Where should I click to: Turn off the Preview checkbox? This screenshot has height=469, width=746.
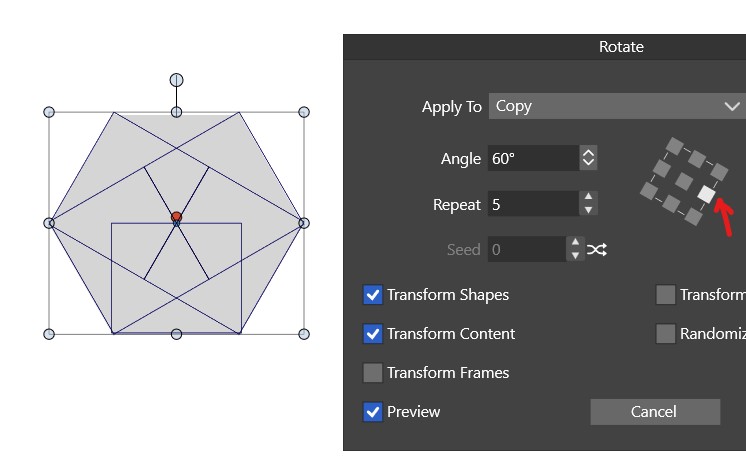372,412
